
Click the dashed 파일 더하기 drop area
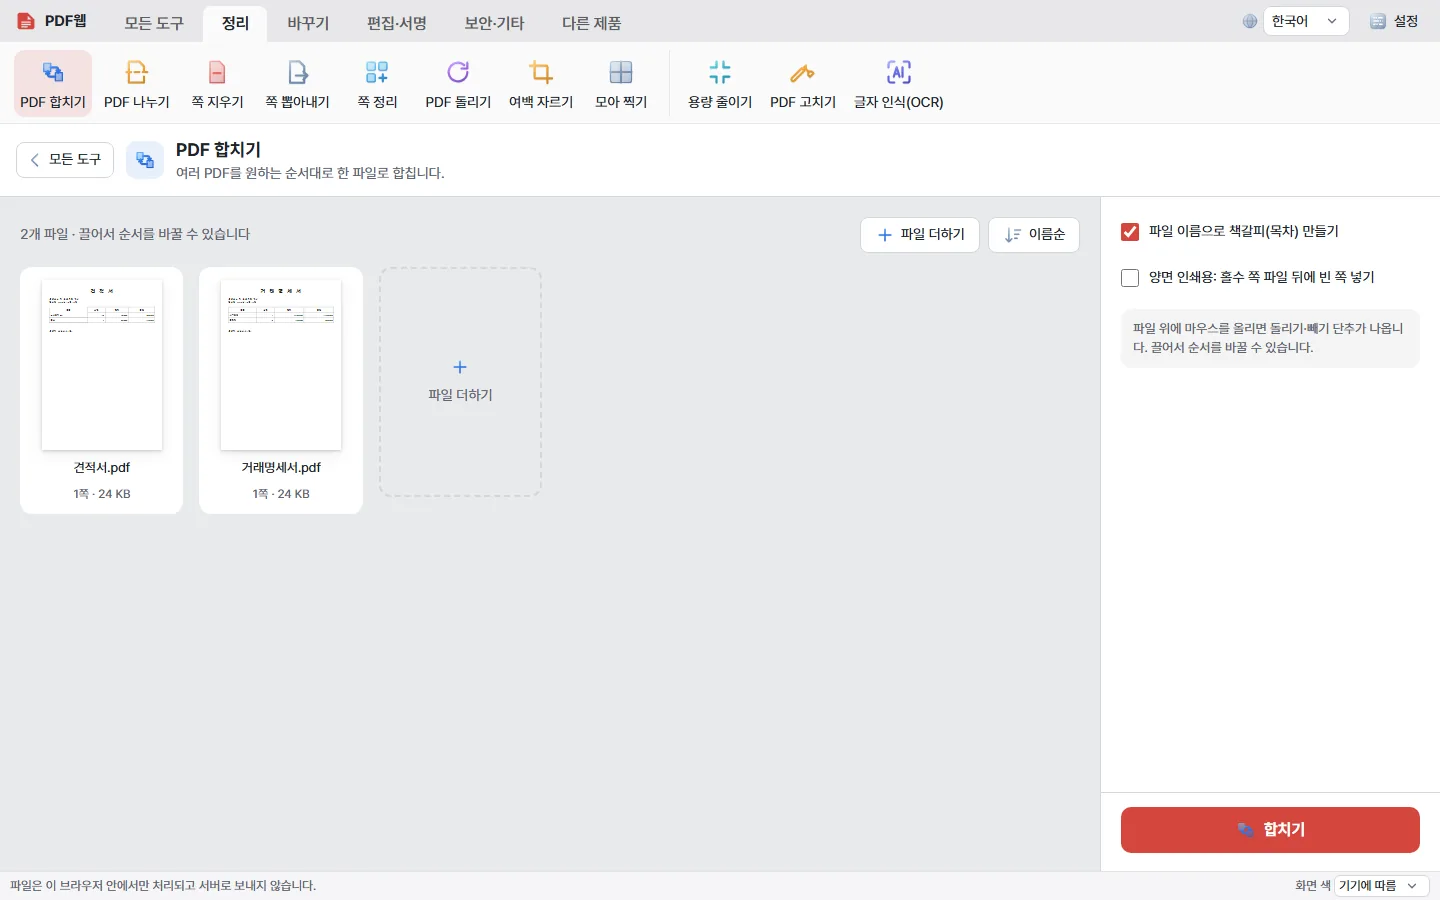click(460, 382)
